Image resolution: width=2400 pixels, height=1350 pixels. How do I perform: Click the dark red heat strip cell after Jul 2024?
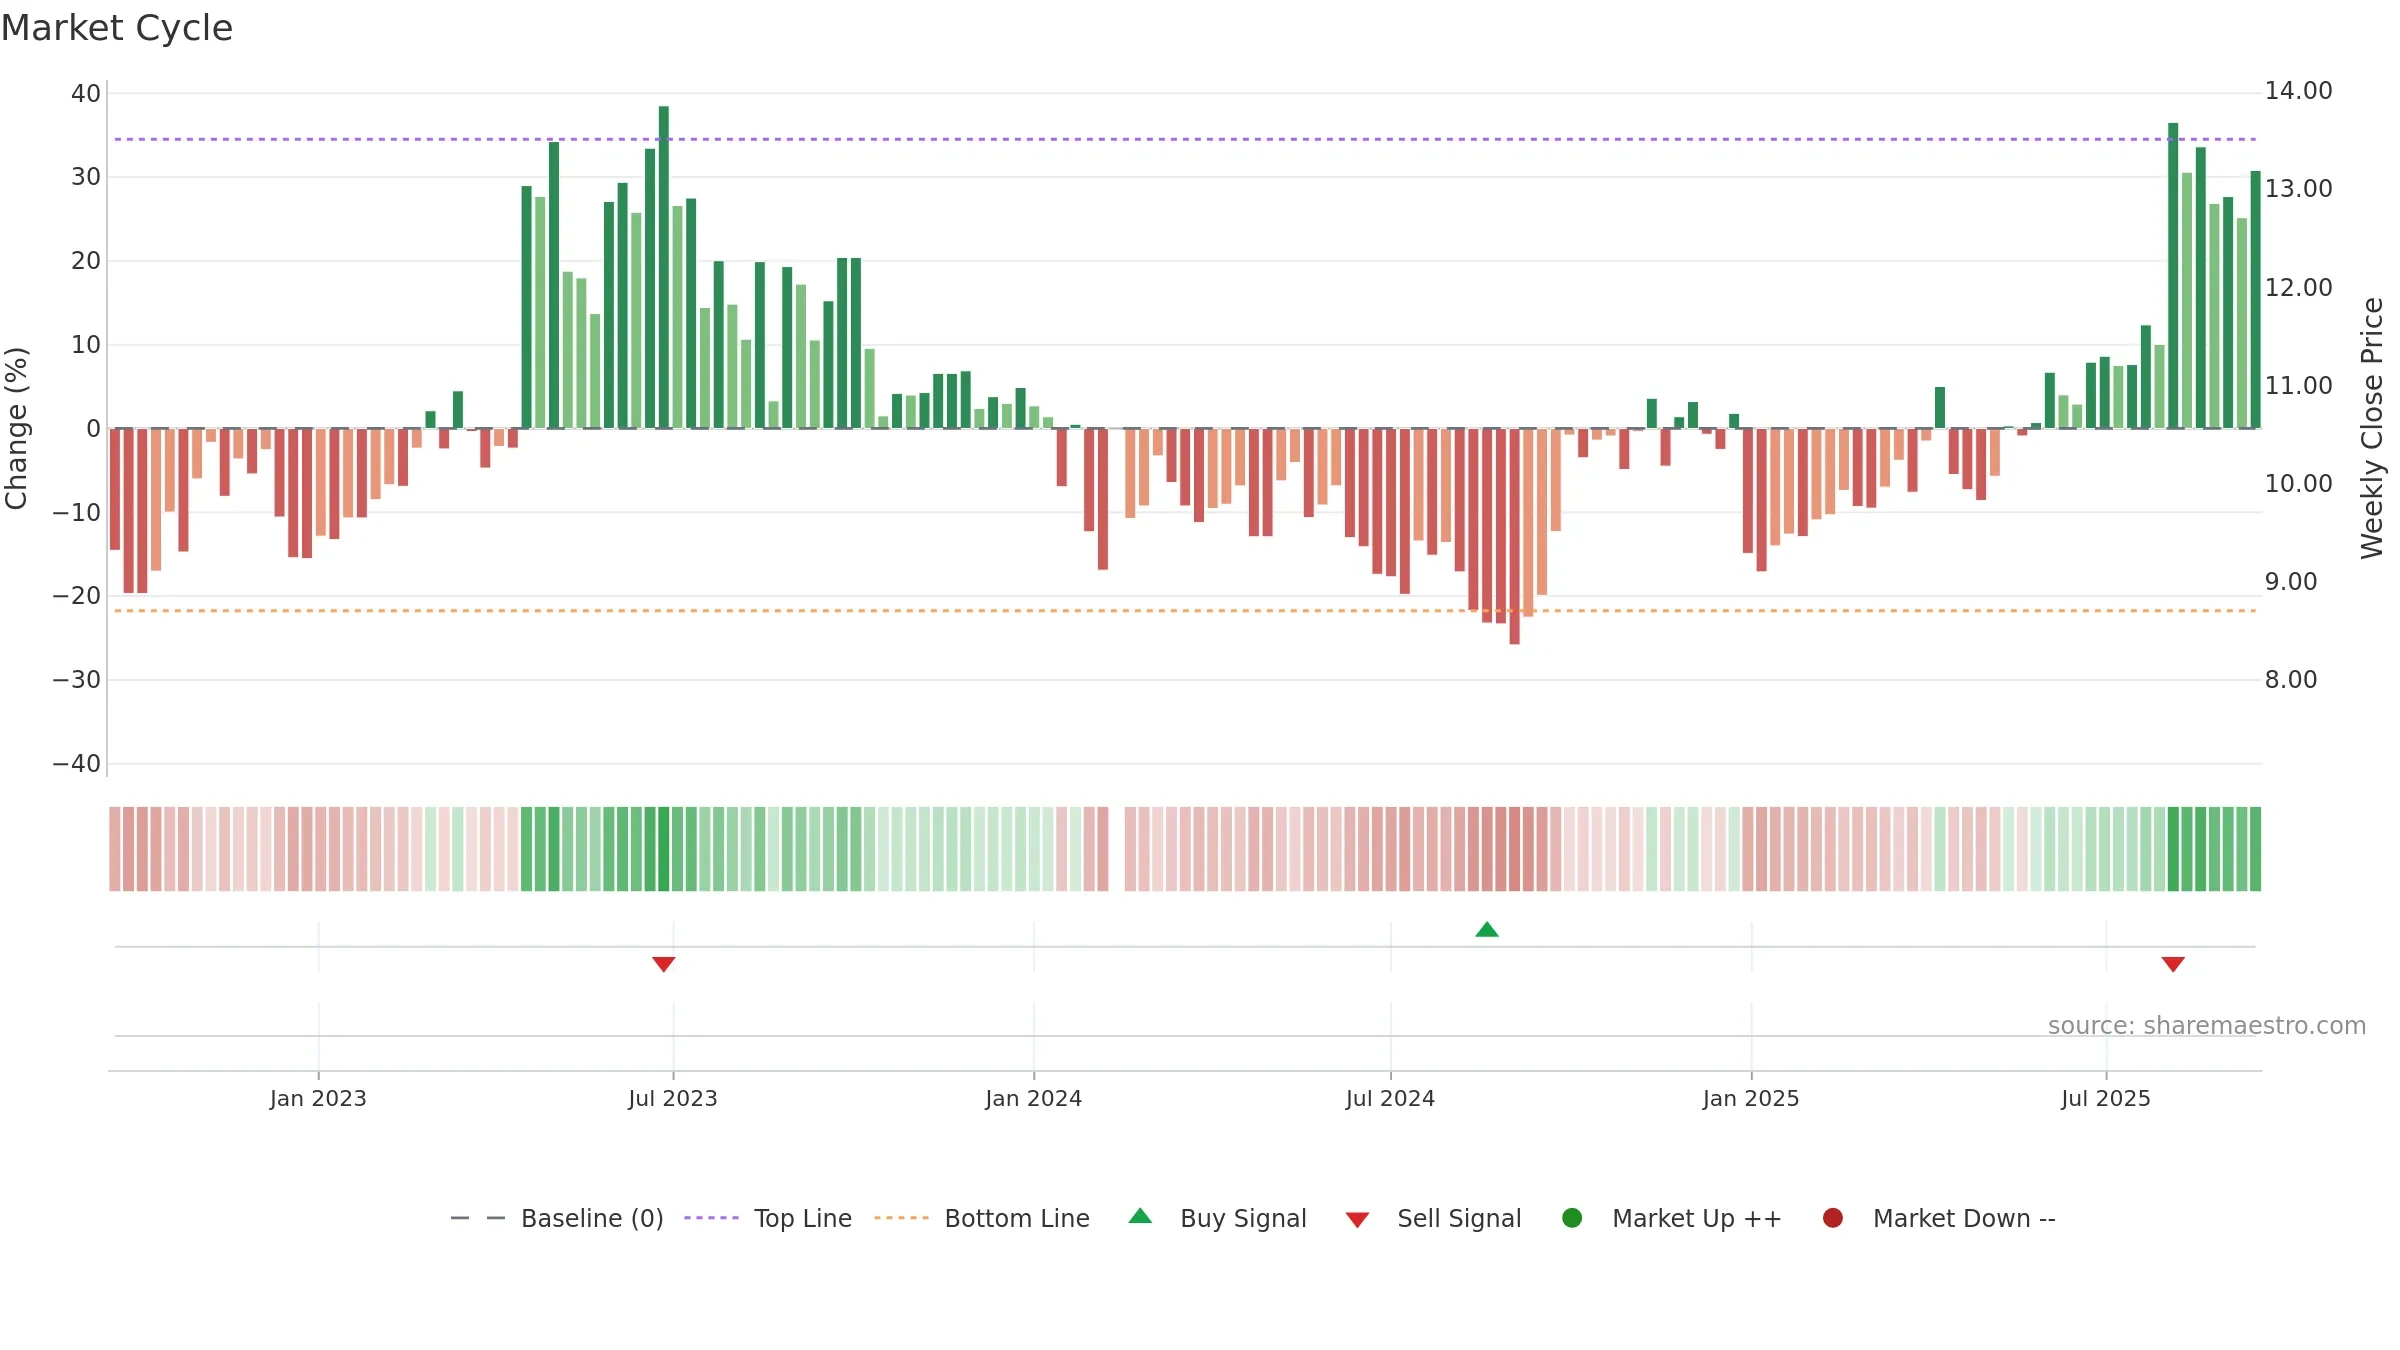click(1515, 849)
